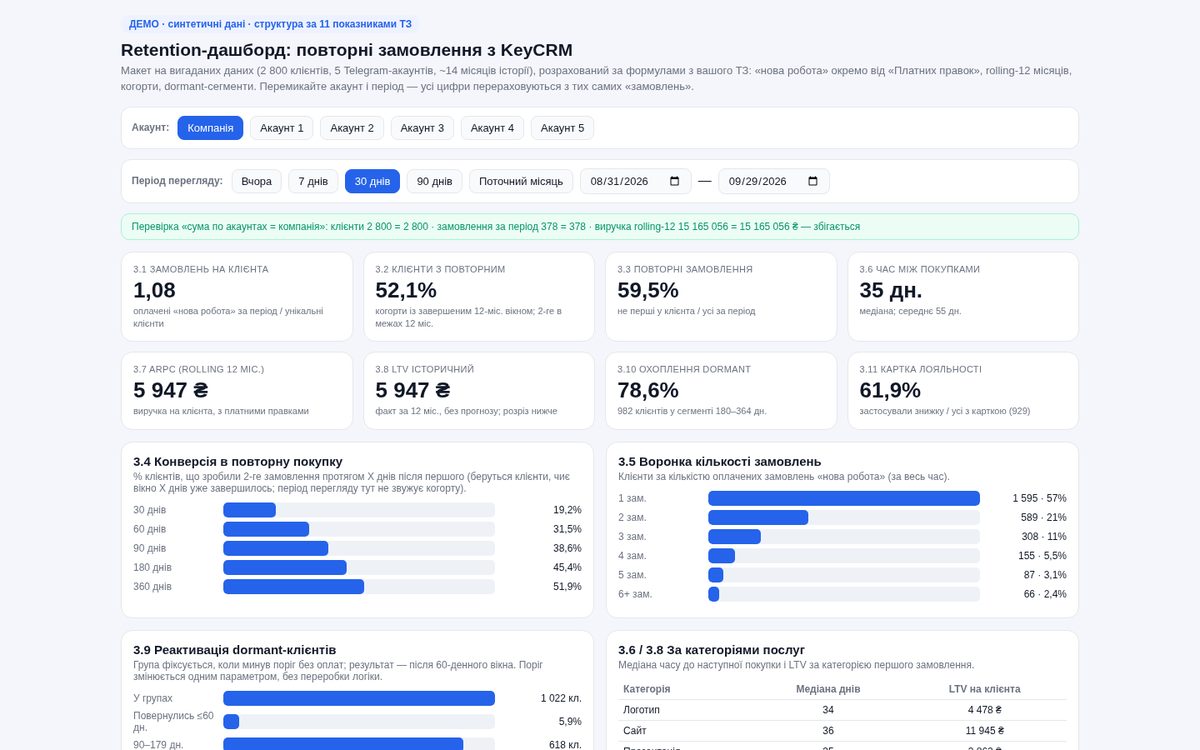The width and height of the screenshot is (1200, 750).
Task: Click funnel value 66 · 2,4%
Action: [1045, 593]
